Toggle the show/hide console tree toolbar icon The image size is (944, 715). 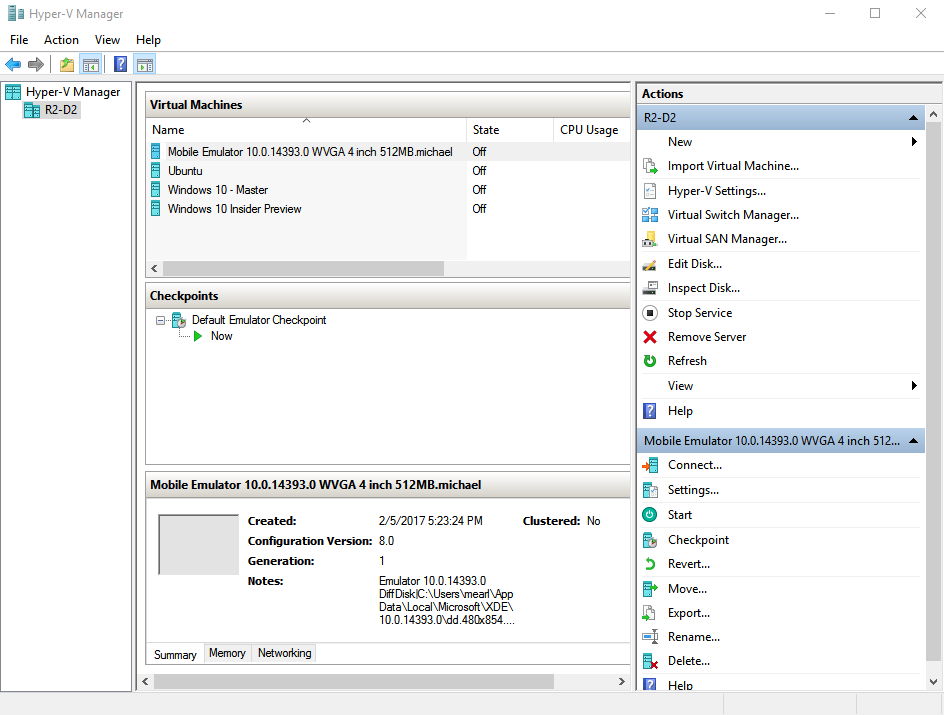coord(91,64)
